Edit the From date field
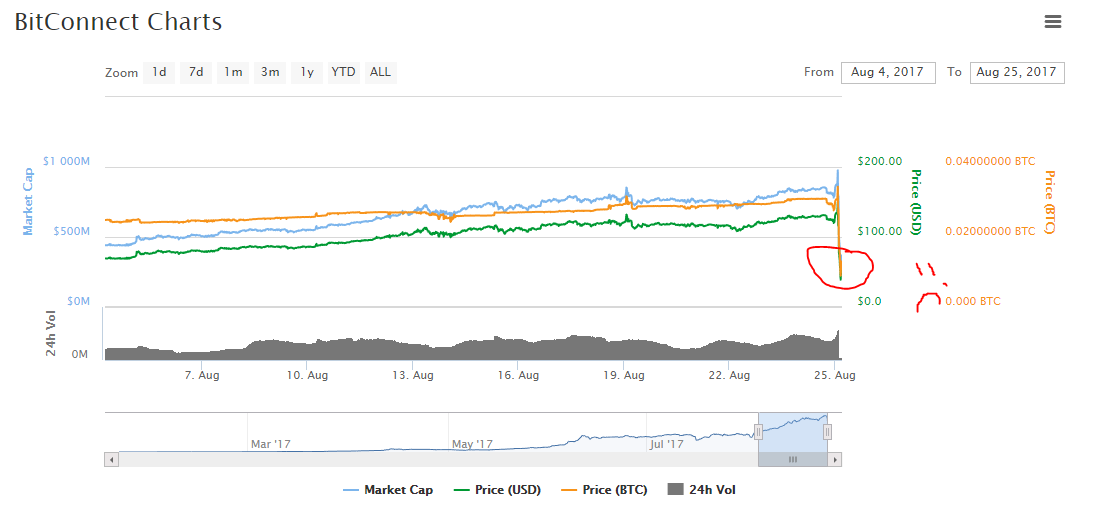The width and height of the screenshot is (1109, 505). pos(888,72)
